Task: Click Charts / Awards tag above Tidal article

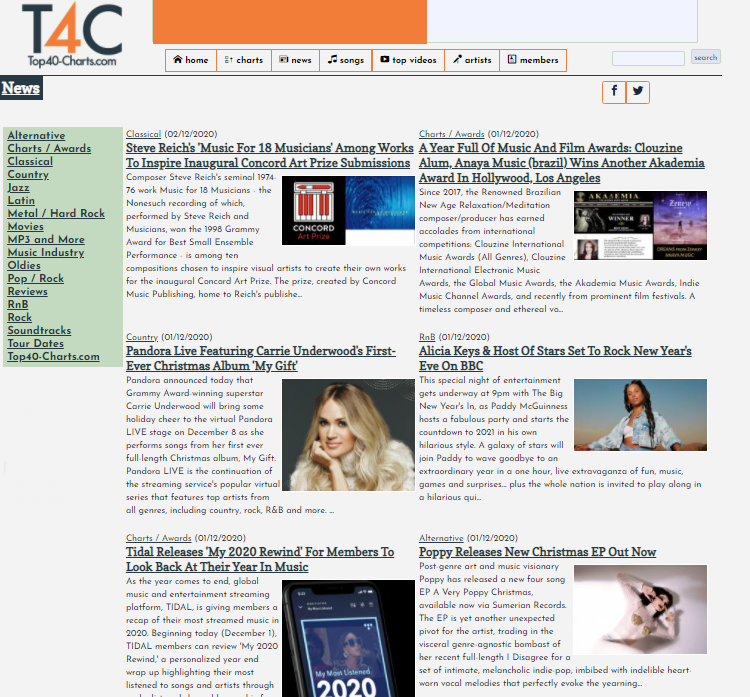Action: click(x=158, y=538)
